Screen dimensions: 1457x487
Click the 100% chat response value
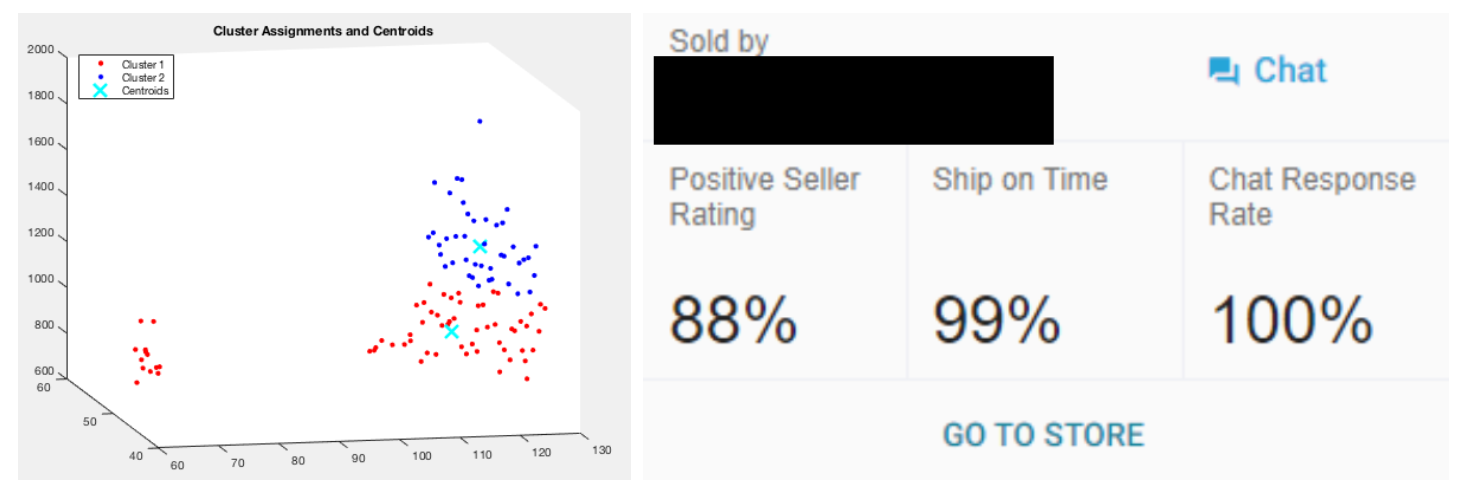click(1291, 321)
